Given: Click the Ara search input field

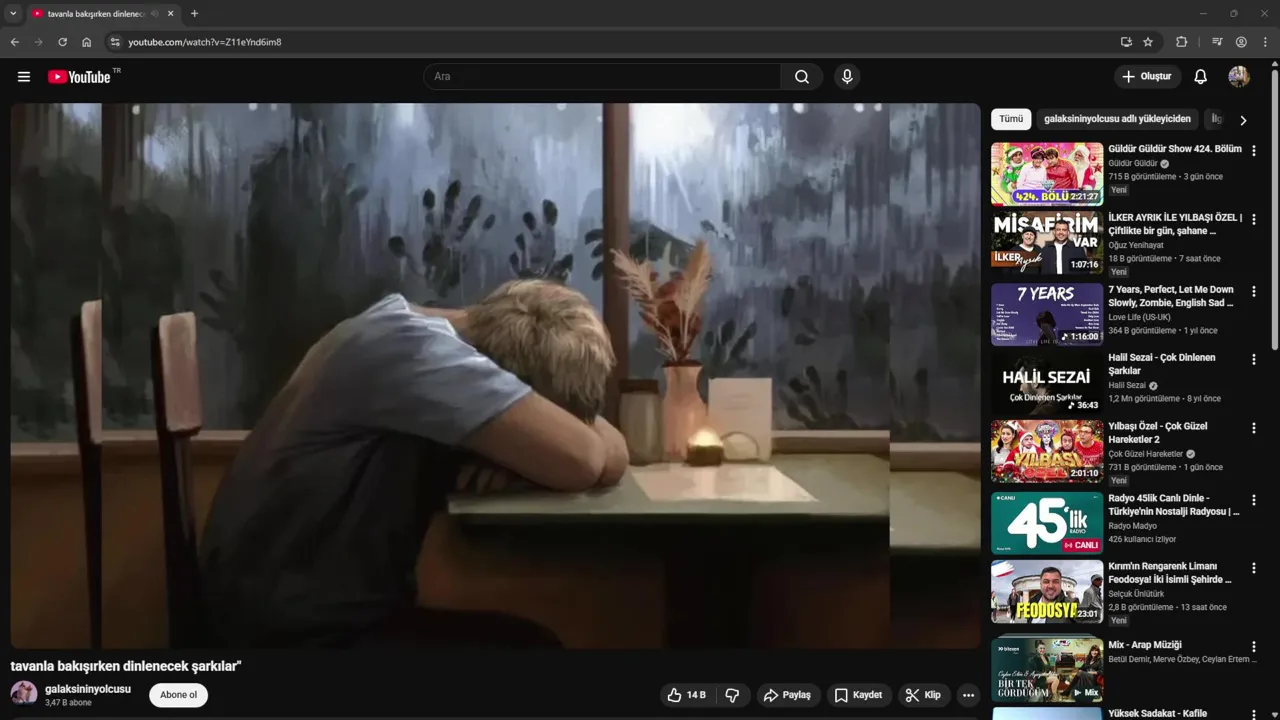Looking at the screenshot, I should 602,77.
